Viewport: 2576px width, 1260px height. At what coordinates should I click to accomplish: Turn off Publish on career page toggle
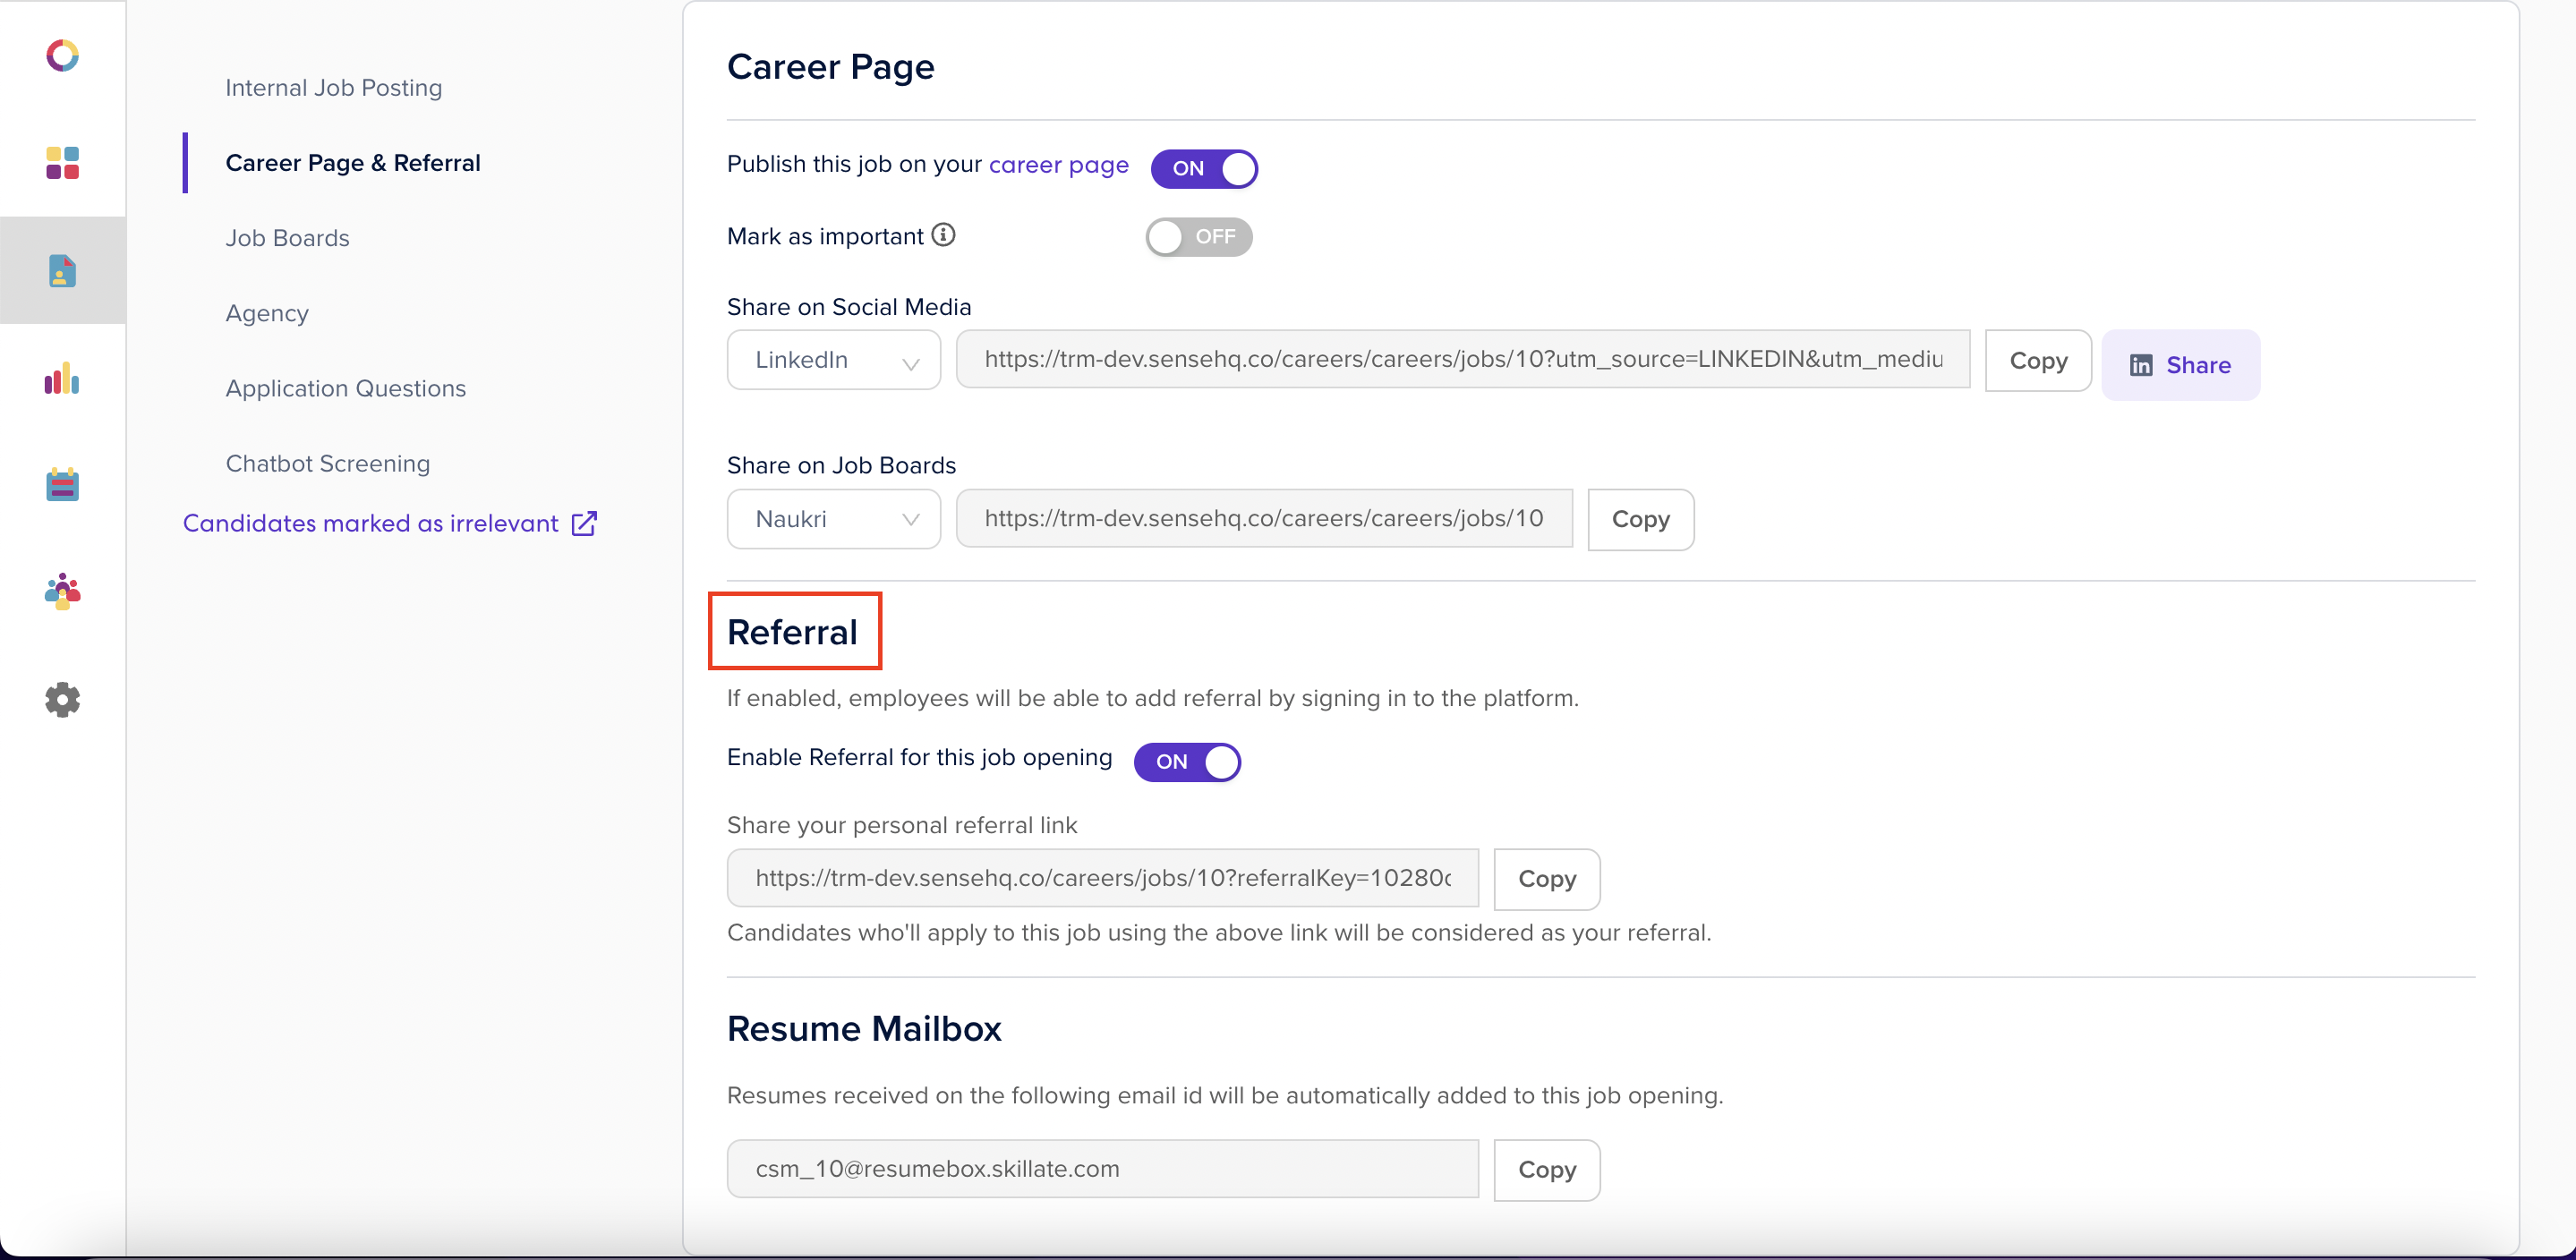[1204, 168]
